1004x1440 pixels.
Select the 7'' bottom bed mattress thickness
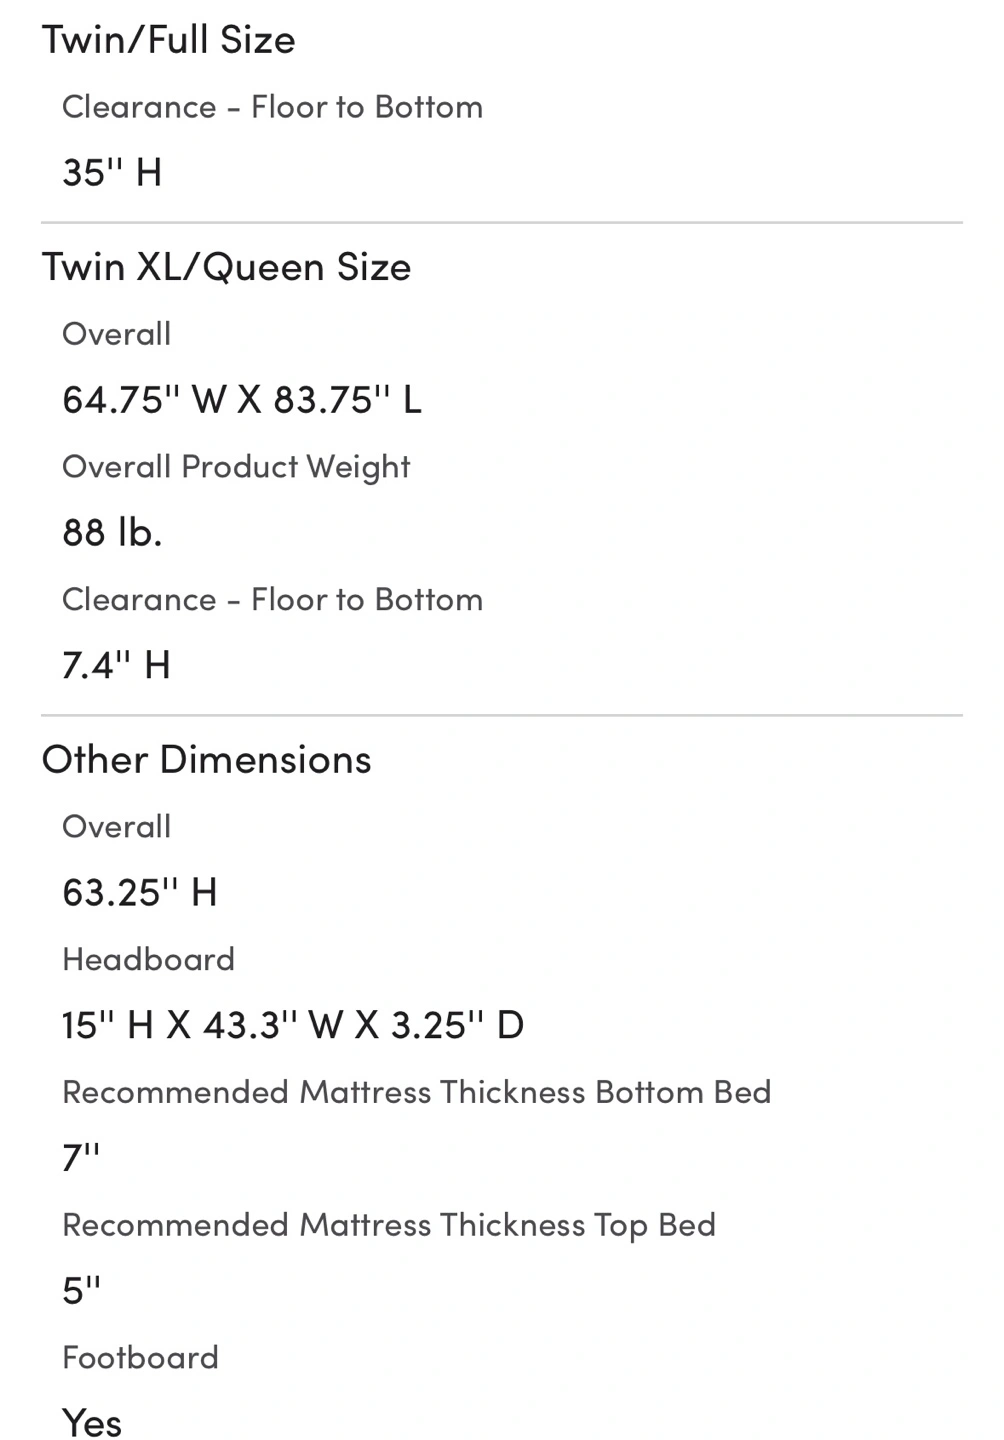coord(80,1158)
